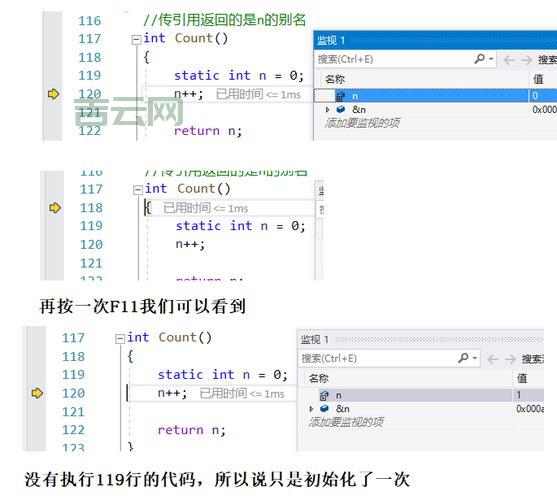Click 添加要监视的项 in the watch window where n is 1

[346, 422]
